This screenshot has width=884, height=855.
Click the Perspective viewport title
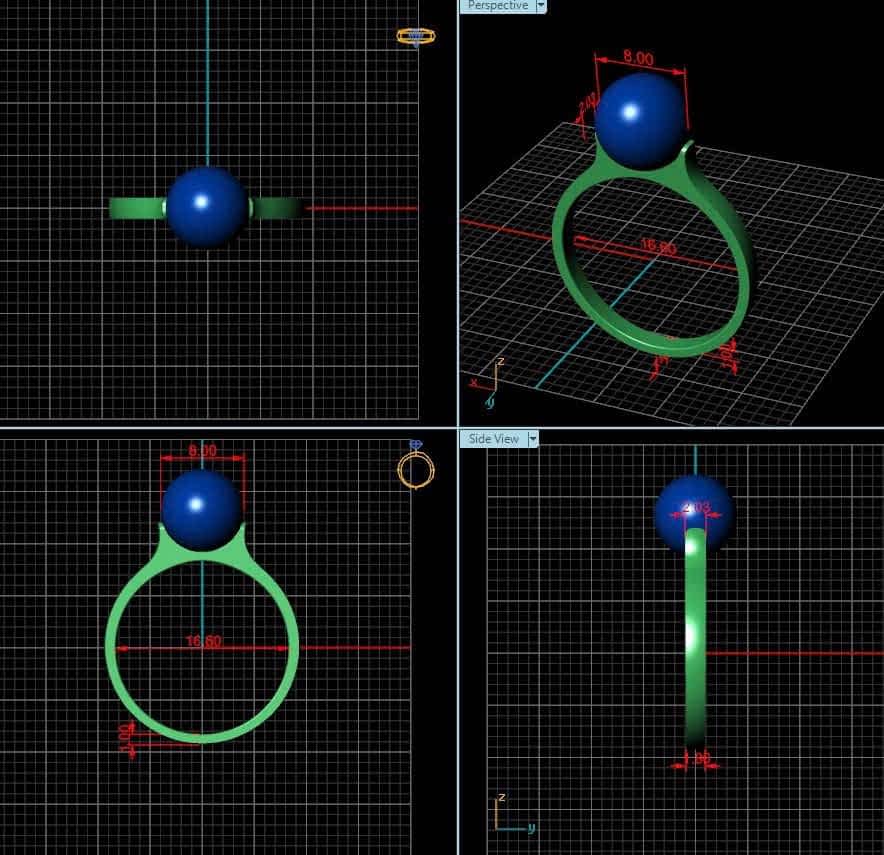pyautogui.click(x=497, y=6)
